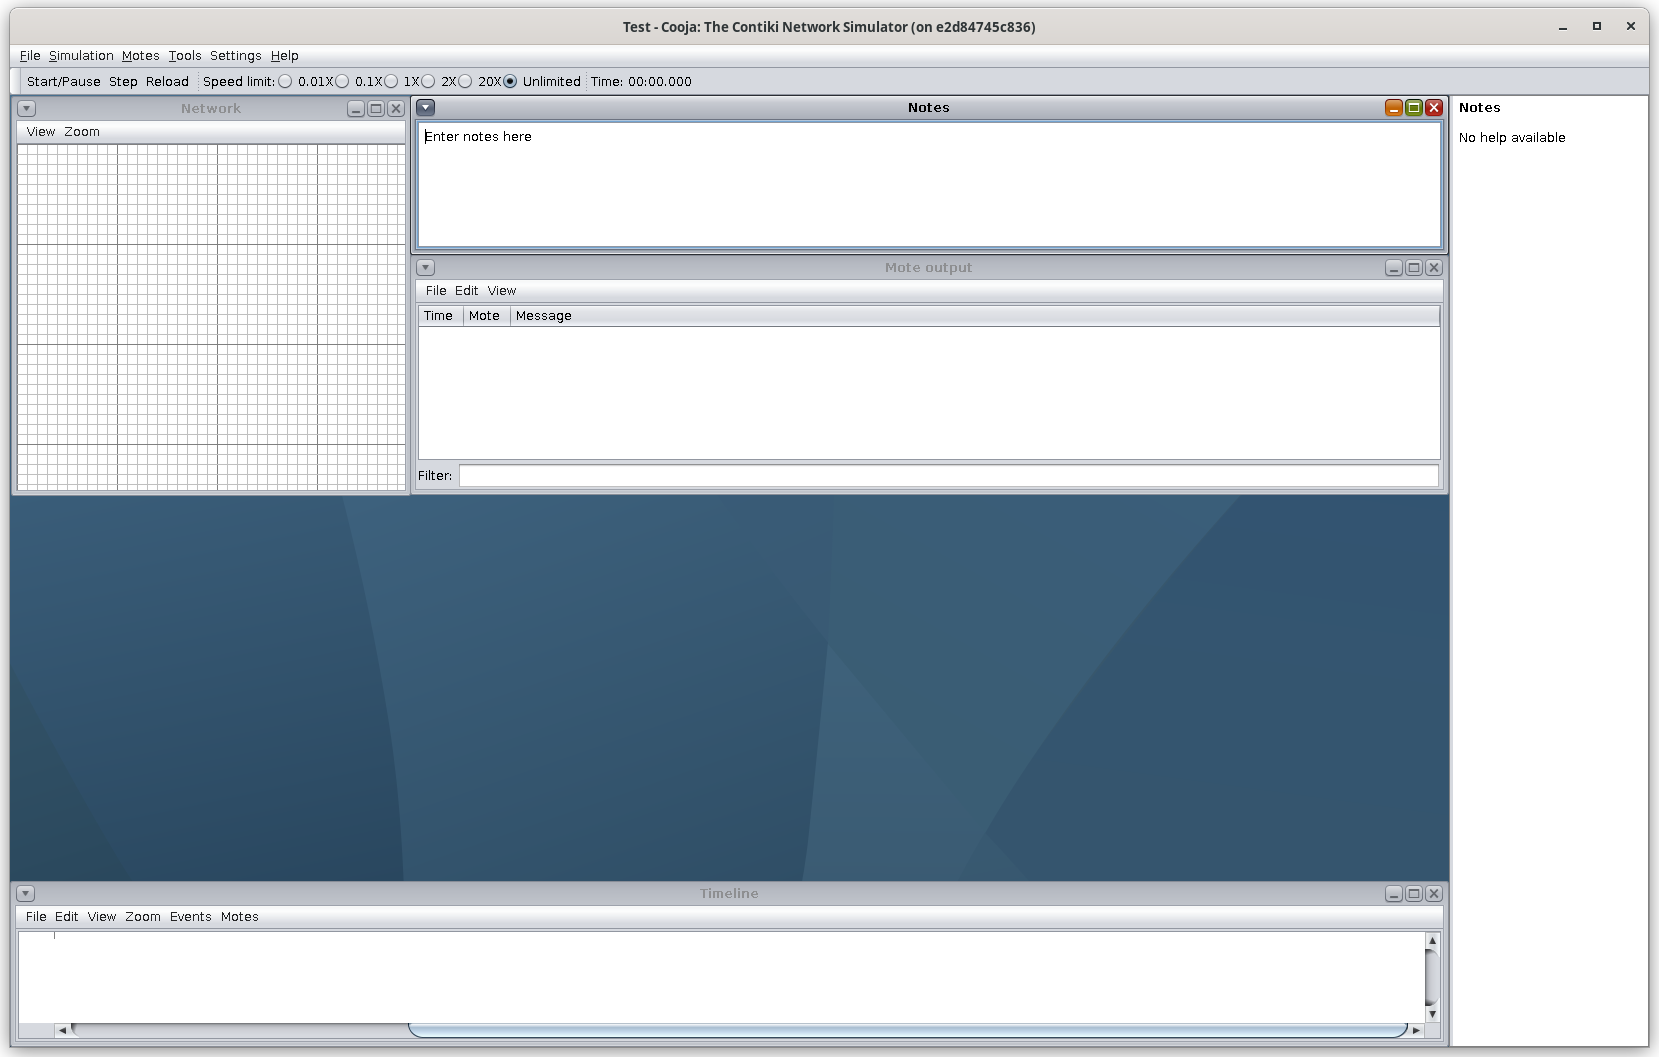Click the Step simulation button

tap(123, 82)
